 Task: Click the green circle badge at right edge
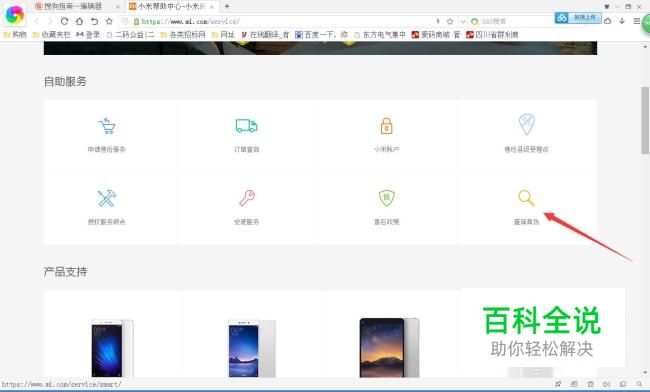click(x=646, y=24)
